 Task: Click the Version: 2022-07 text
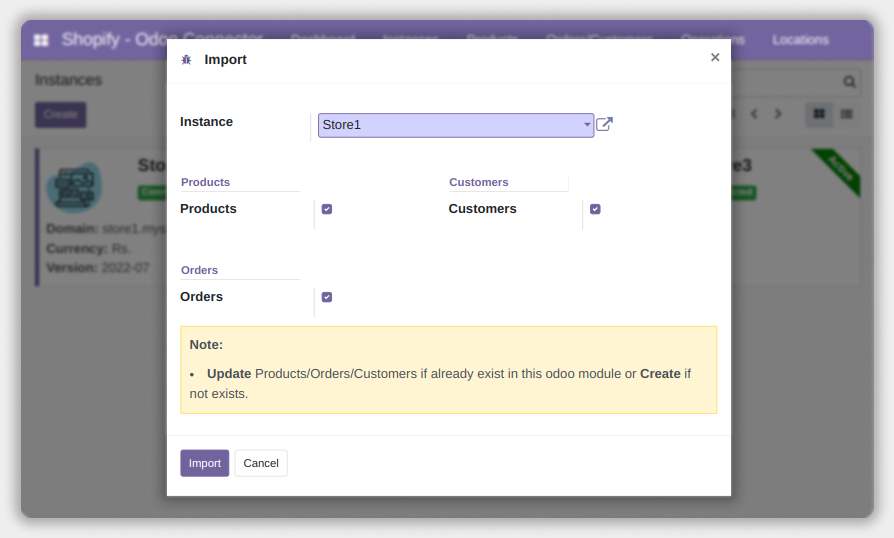pos(97,267)
